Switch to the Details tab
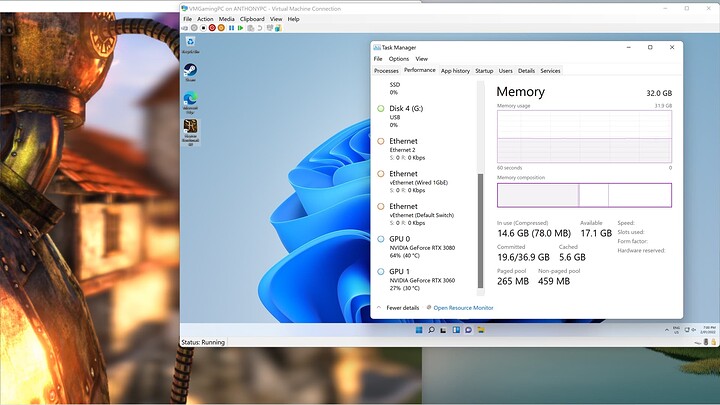Image resolution: width=720 pixels, height=405 pixels. click(526, 71)
